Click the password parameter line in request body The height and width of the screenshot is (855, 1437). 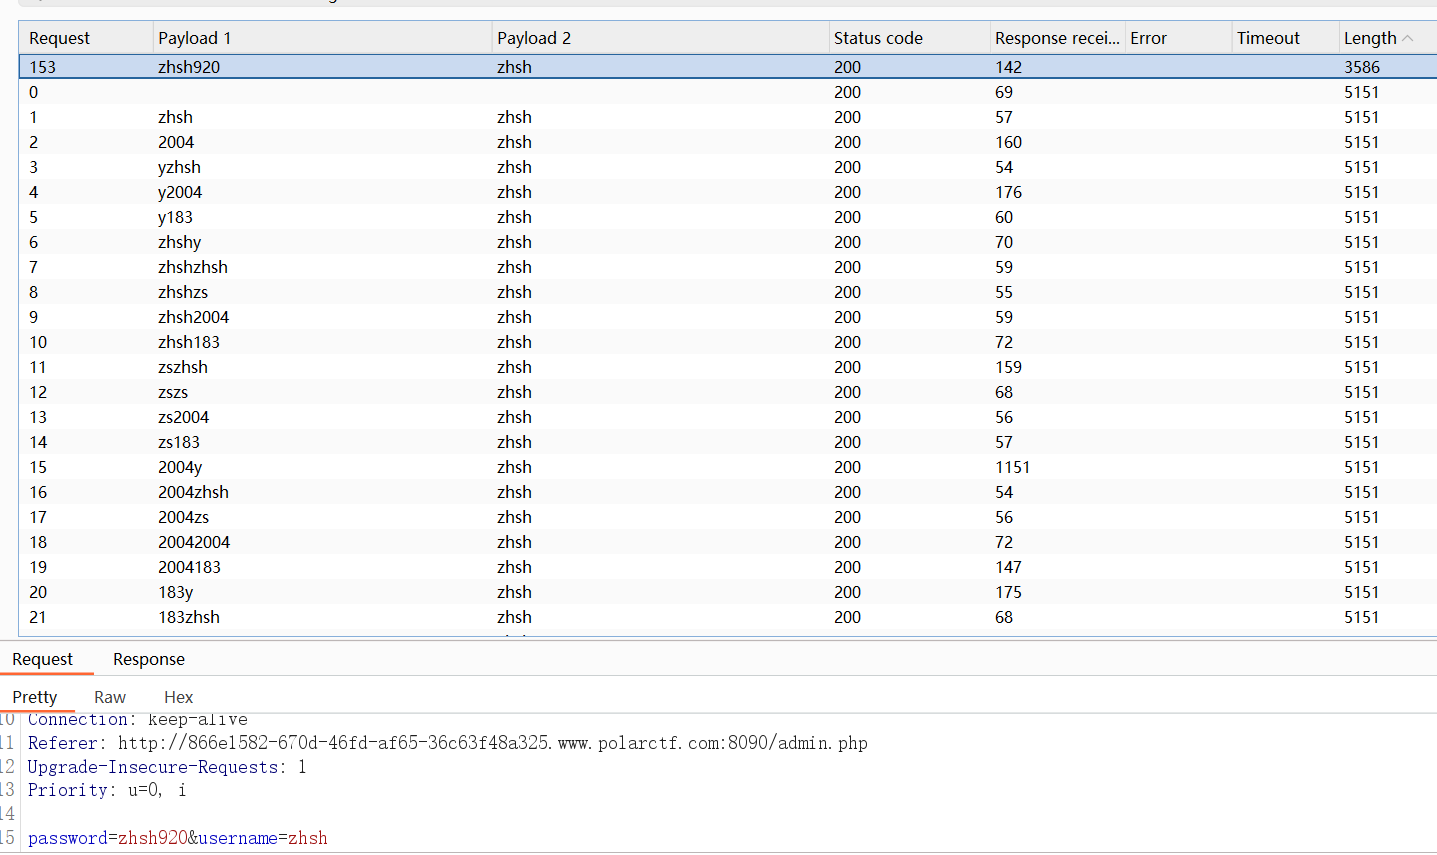(178, 838)
